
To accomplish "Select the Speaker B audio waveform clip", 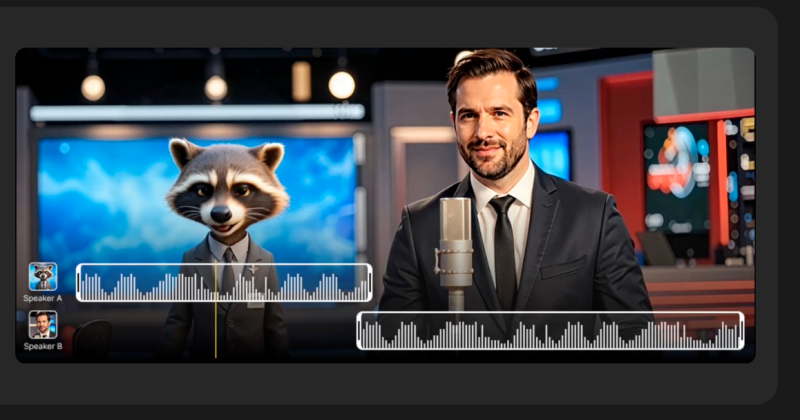I will click(550, 331).
